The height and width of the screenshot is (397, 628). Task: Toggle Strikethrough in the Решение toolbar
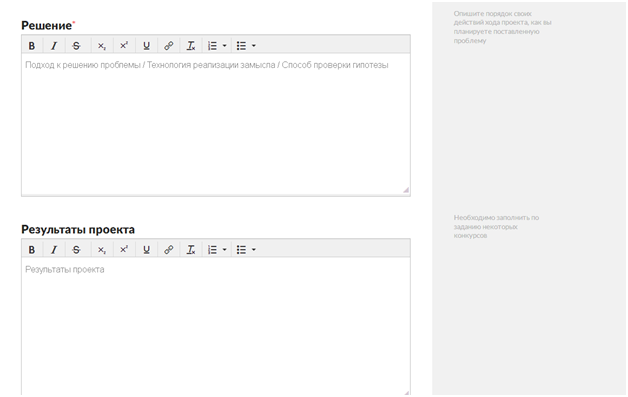[x=76, y=46]
